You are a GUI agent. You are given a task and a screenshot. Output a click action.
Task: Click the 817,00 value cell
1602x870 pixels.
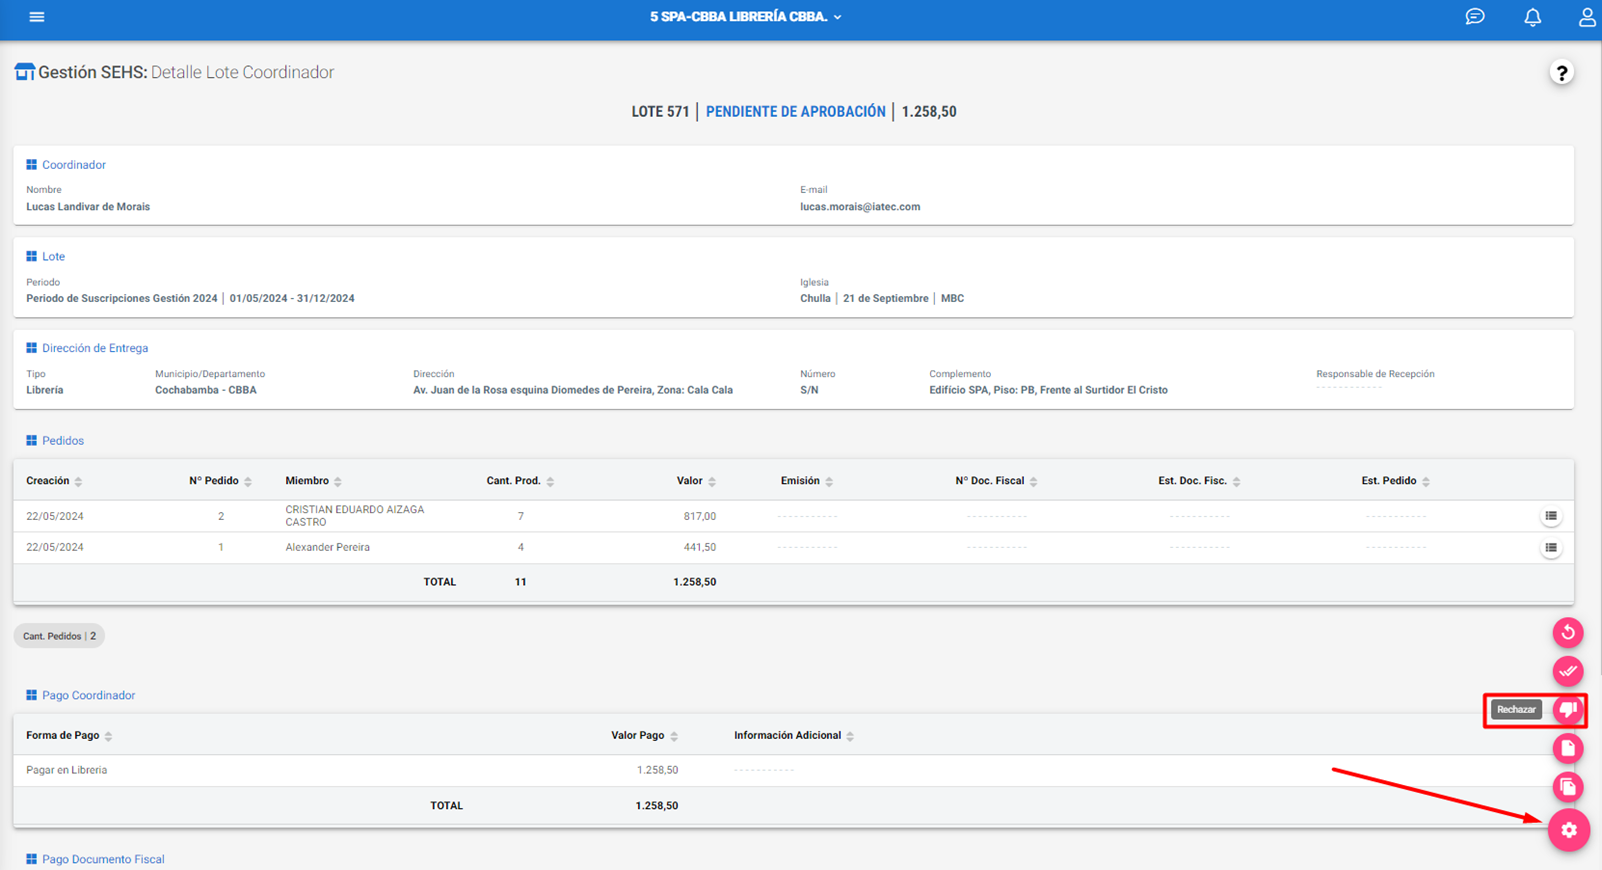pos(699,516)
